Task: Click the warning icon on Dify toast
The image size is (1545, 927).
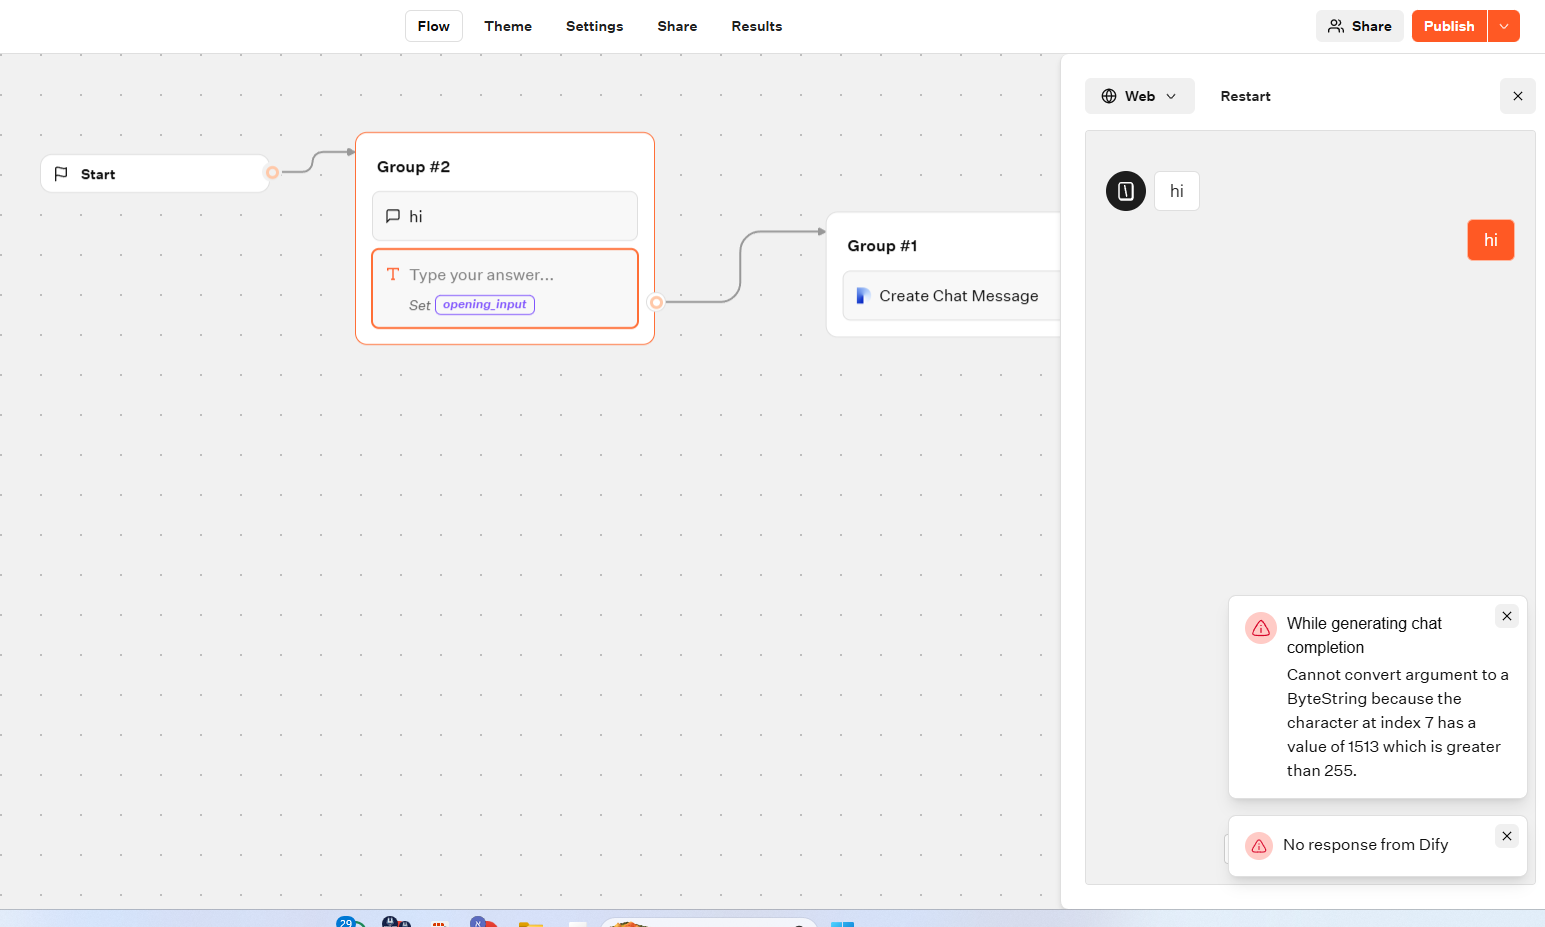Action: point(1259,846)
